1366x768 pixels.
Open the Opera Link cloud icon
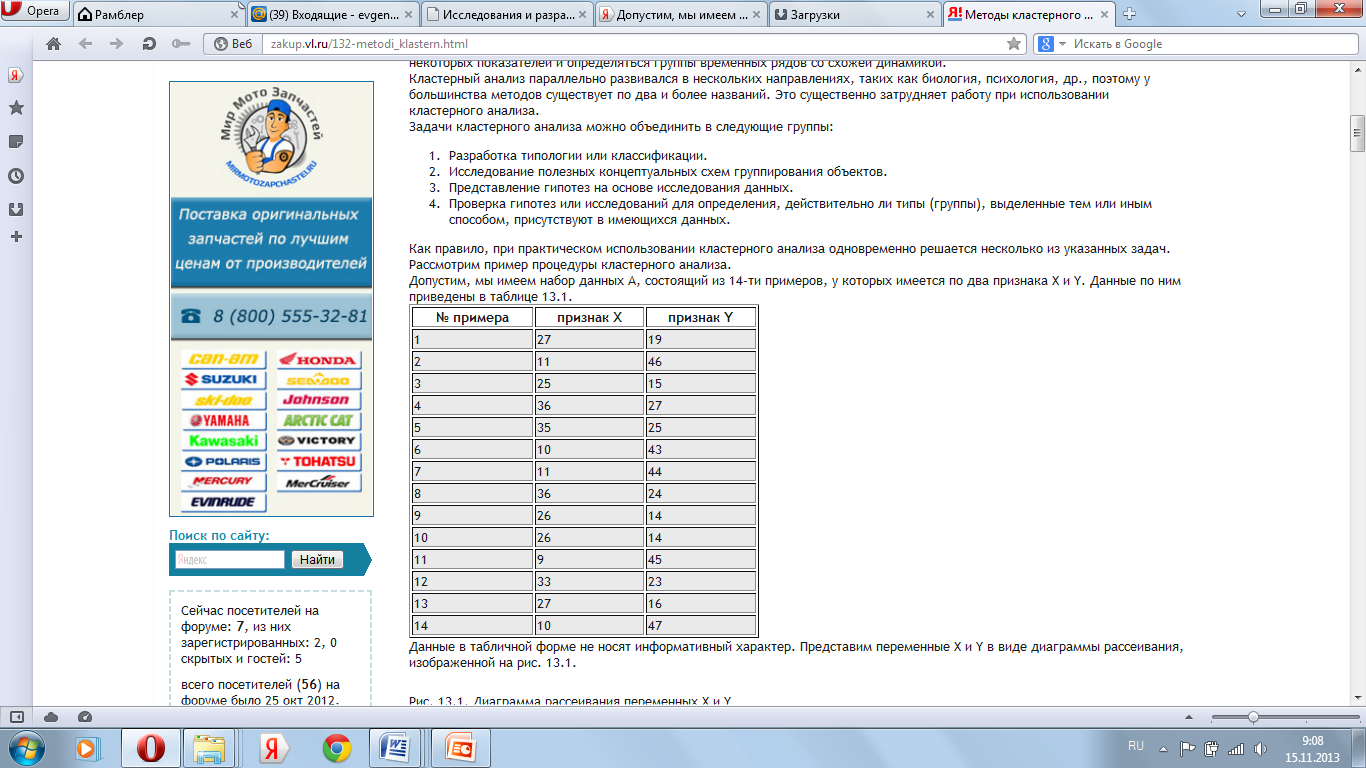[51, 717]
